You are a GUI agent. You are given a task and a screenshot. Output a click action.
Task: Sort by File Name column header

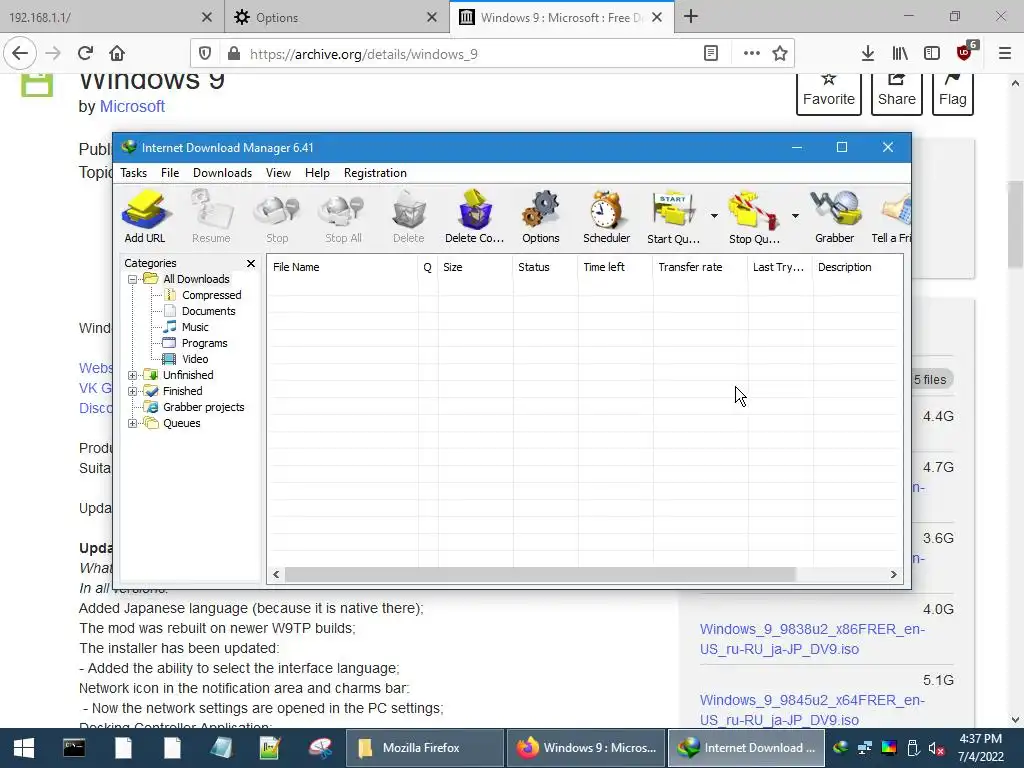(x=342, y=267)
